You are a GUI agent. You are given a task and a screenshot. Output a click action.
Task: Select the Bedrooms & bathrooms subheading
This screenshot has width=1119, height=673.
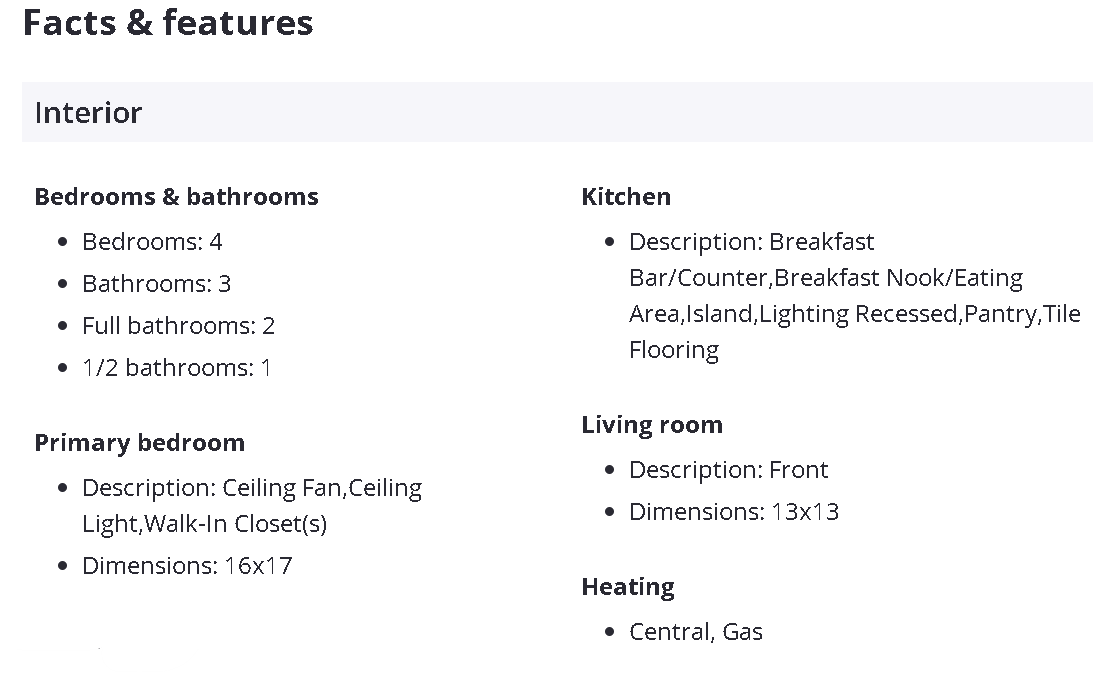tap(176, 196)
